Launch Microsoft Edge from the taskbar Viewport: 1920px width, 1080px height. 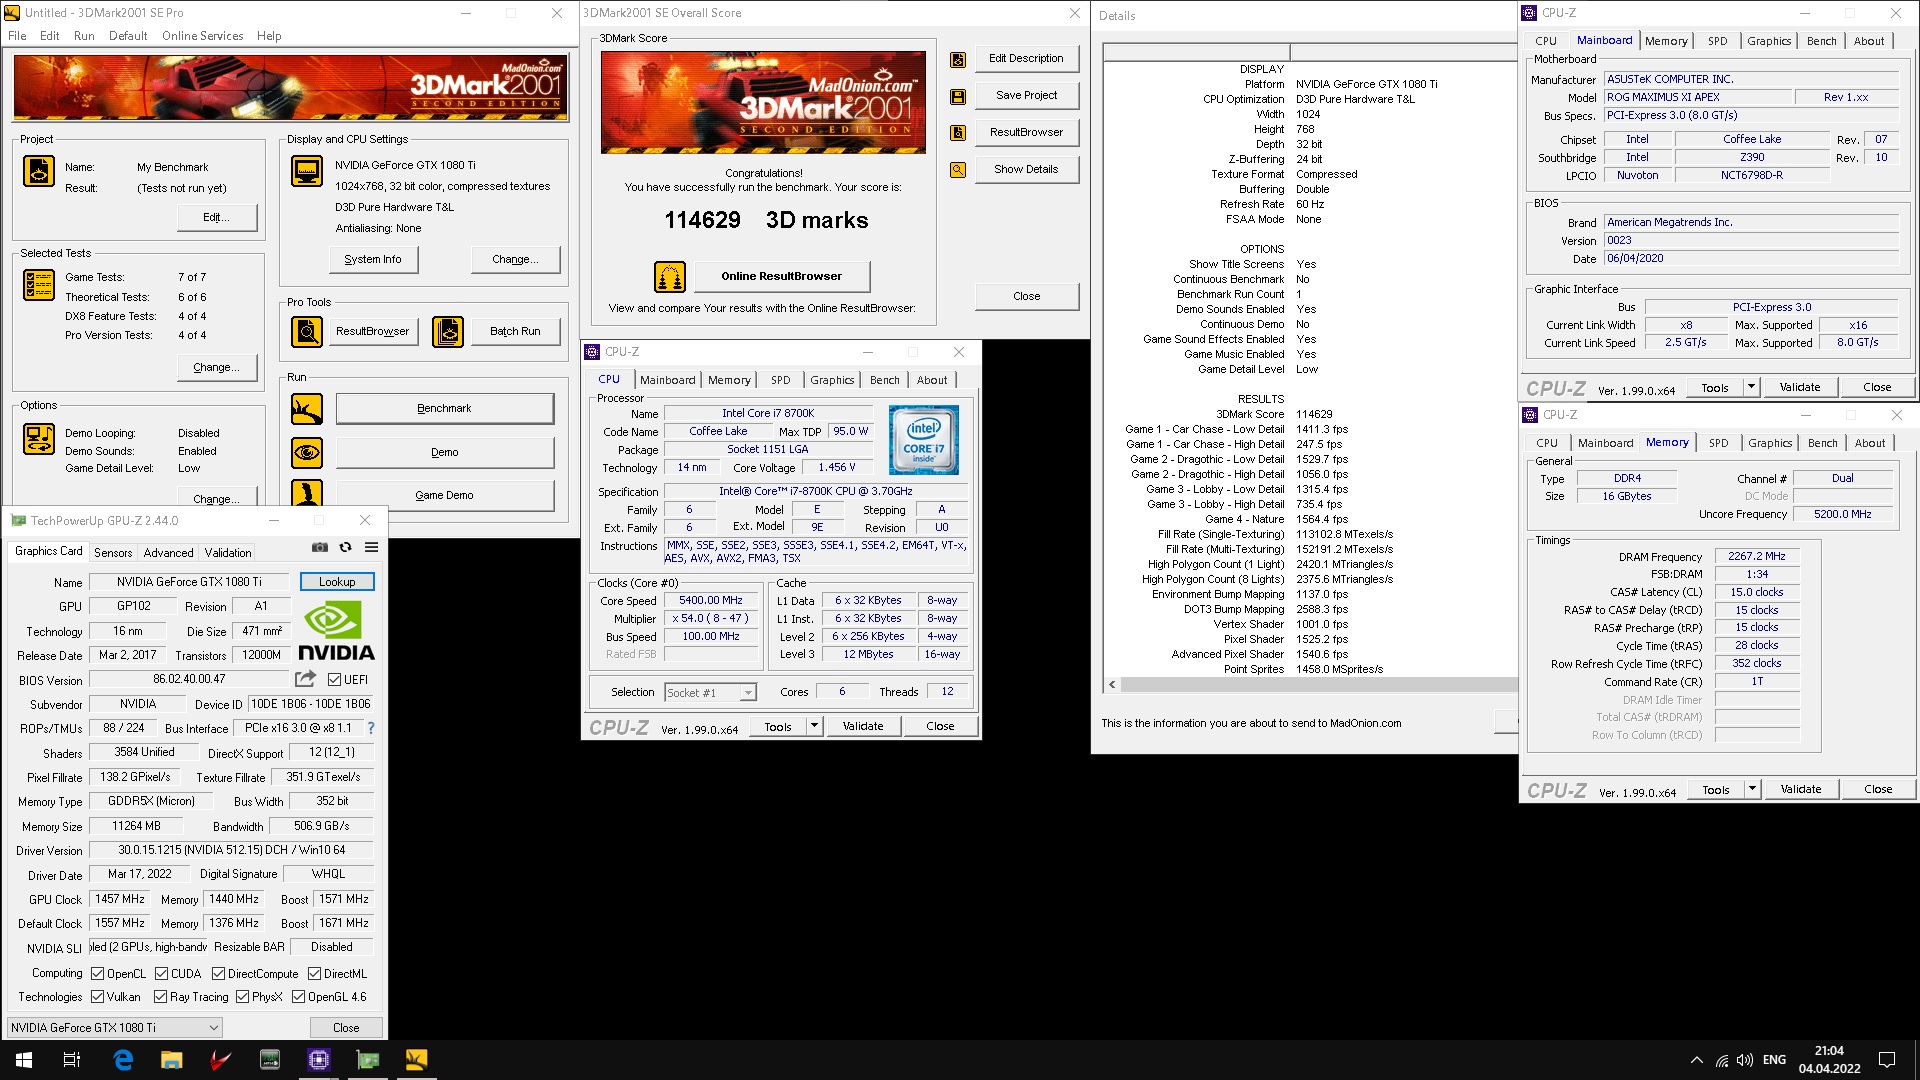pos(123,1060)
